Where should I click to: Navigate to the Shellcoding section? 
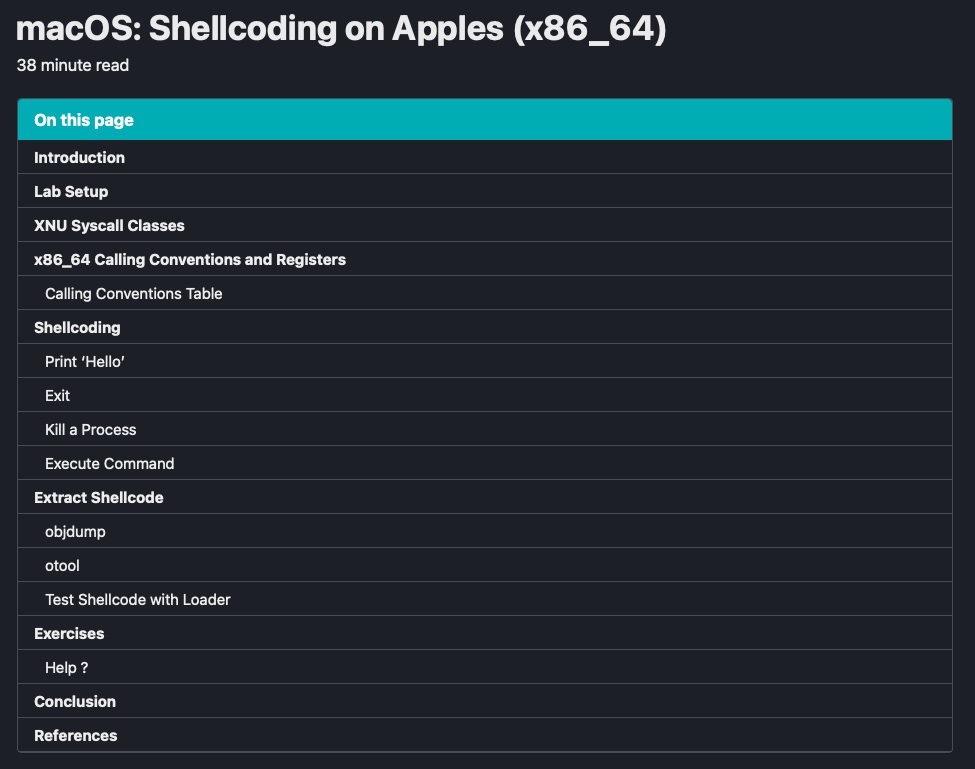coord(484,328)
